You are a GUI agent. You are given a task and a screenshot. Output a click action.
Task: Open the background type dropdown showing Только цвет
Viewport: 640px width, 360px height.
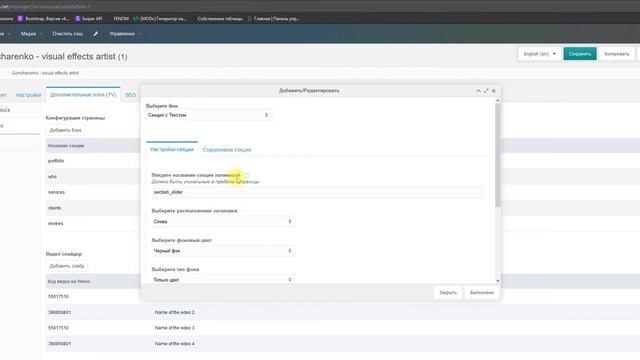coord(223,280)
